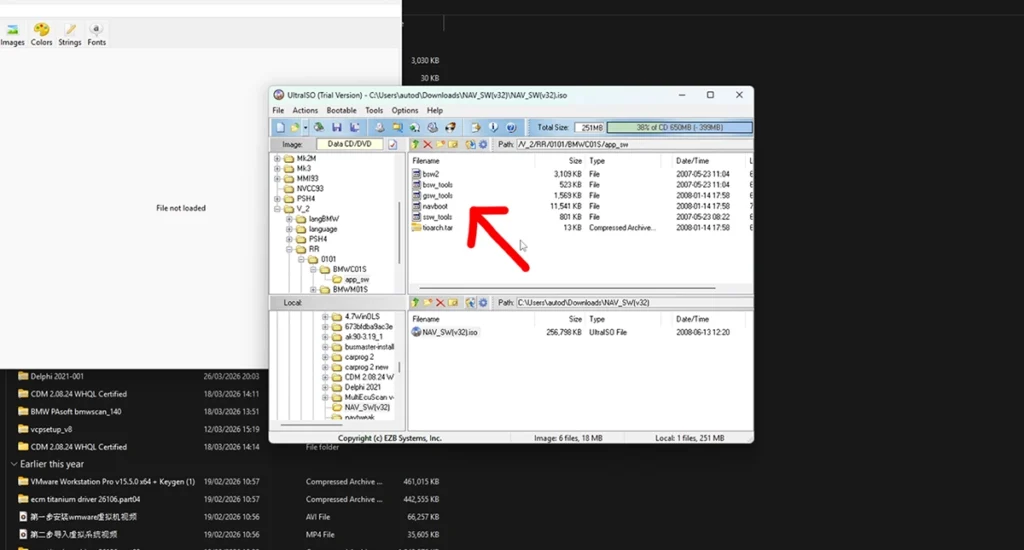Click the Open CD/DVD toolbar icon
1024x550 pixels.
point(319,127)
